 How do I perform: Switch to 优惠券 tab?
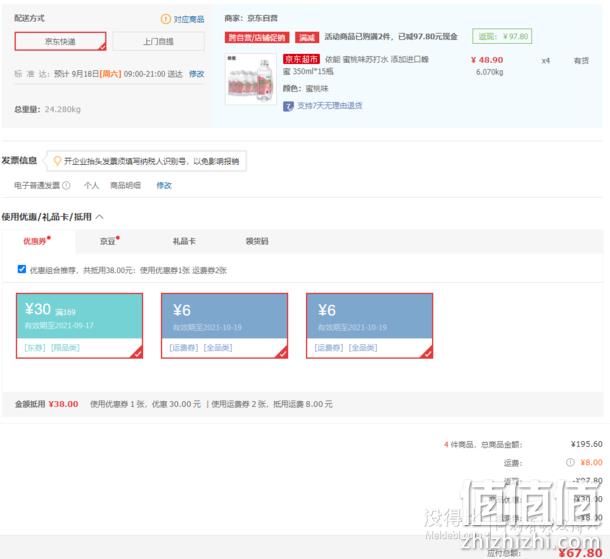click(x=37, y=241)
